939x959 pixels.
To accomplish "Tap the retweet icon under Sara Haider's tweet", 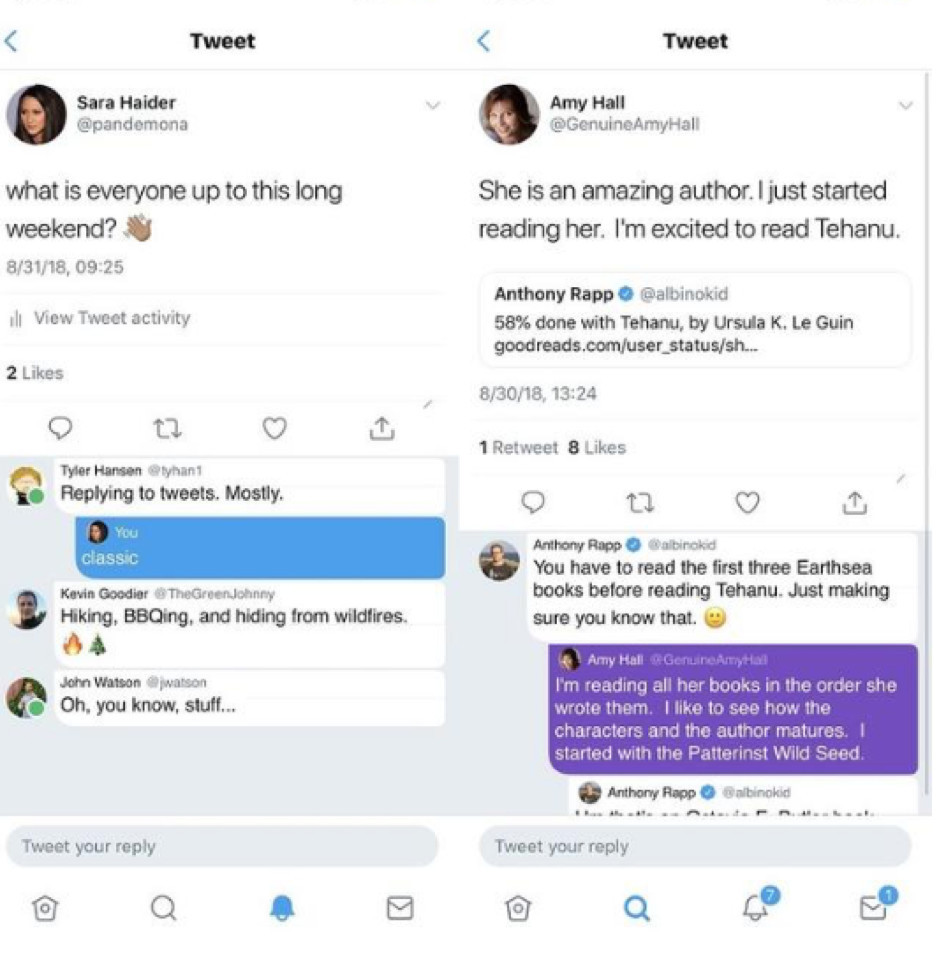I will pyautogui.click(x=167, y=429).
